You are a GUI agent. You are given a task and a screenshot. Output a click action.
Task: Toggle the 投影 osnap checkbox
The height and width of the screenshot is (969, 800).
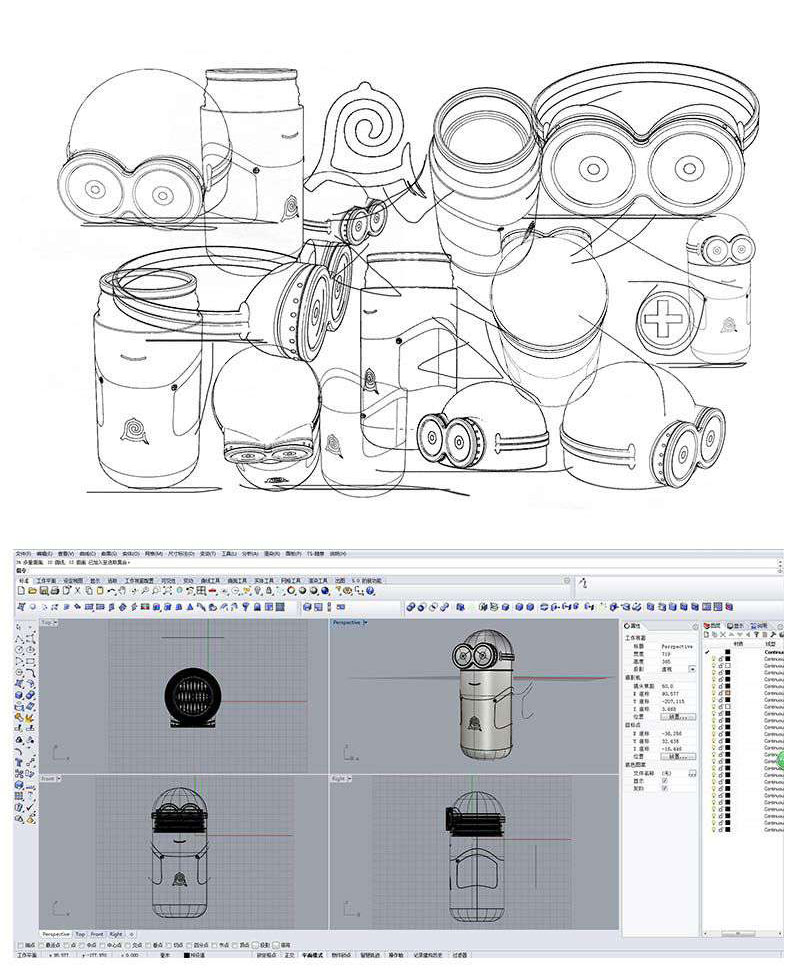[x=256, y=945]
